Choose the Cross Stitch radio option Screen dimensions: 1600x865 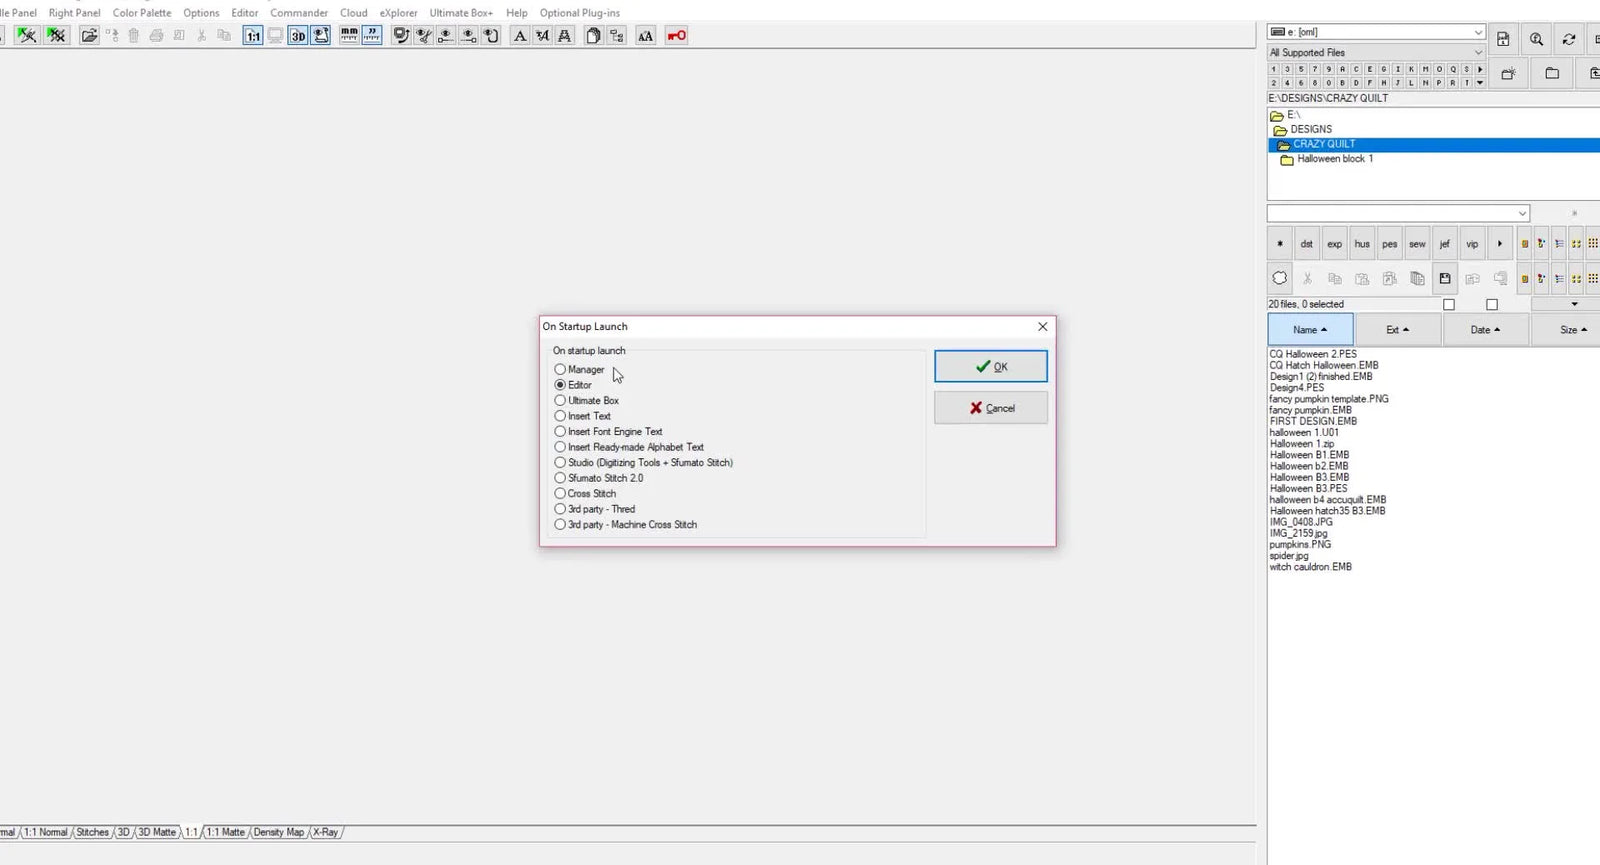585,494
